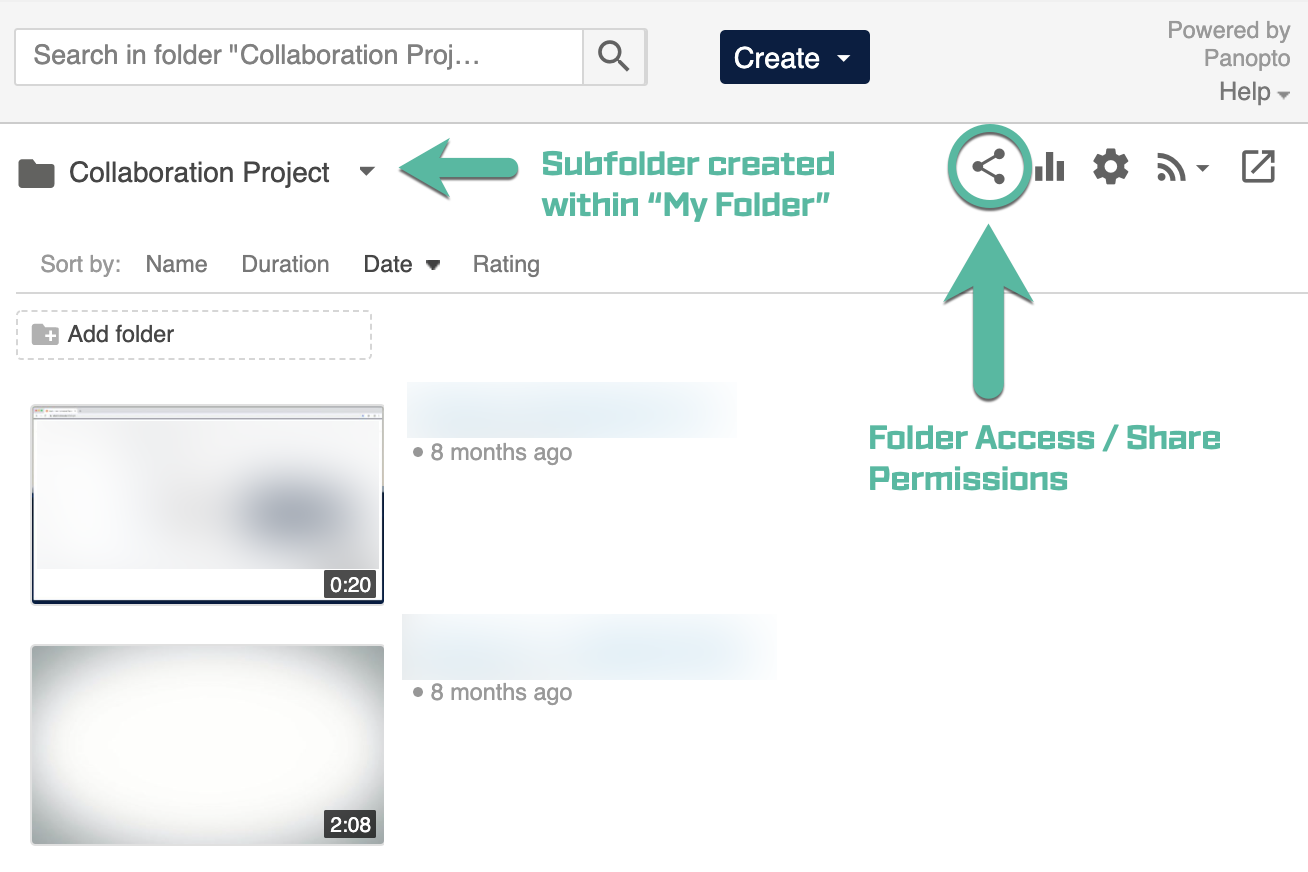1308x872 pixels.
Task: Open the Help dropdown menu
Action: coord(1254,92)
